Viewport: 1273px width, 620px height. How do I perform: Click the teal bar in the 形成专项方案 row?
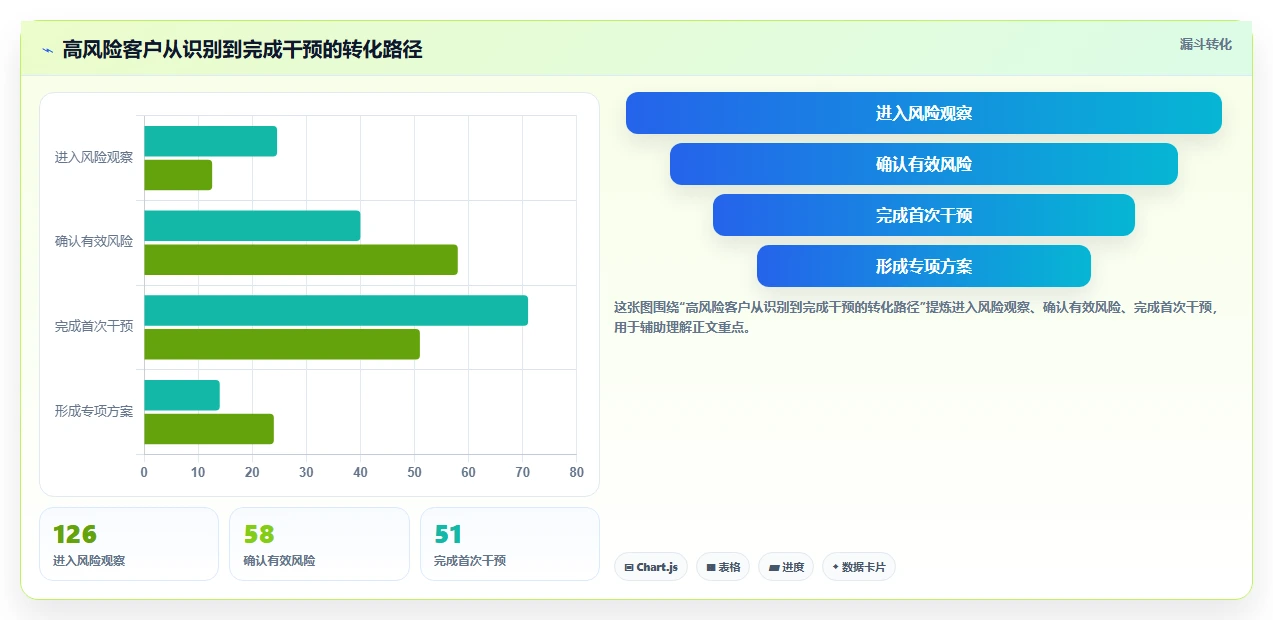(x=182, y=395)
